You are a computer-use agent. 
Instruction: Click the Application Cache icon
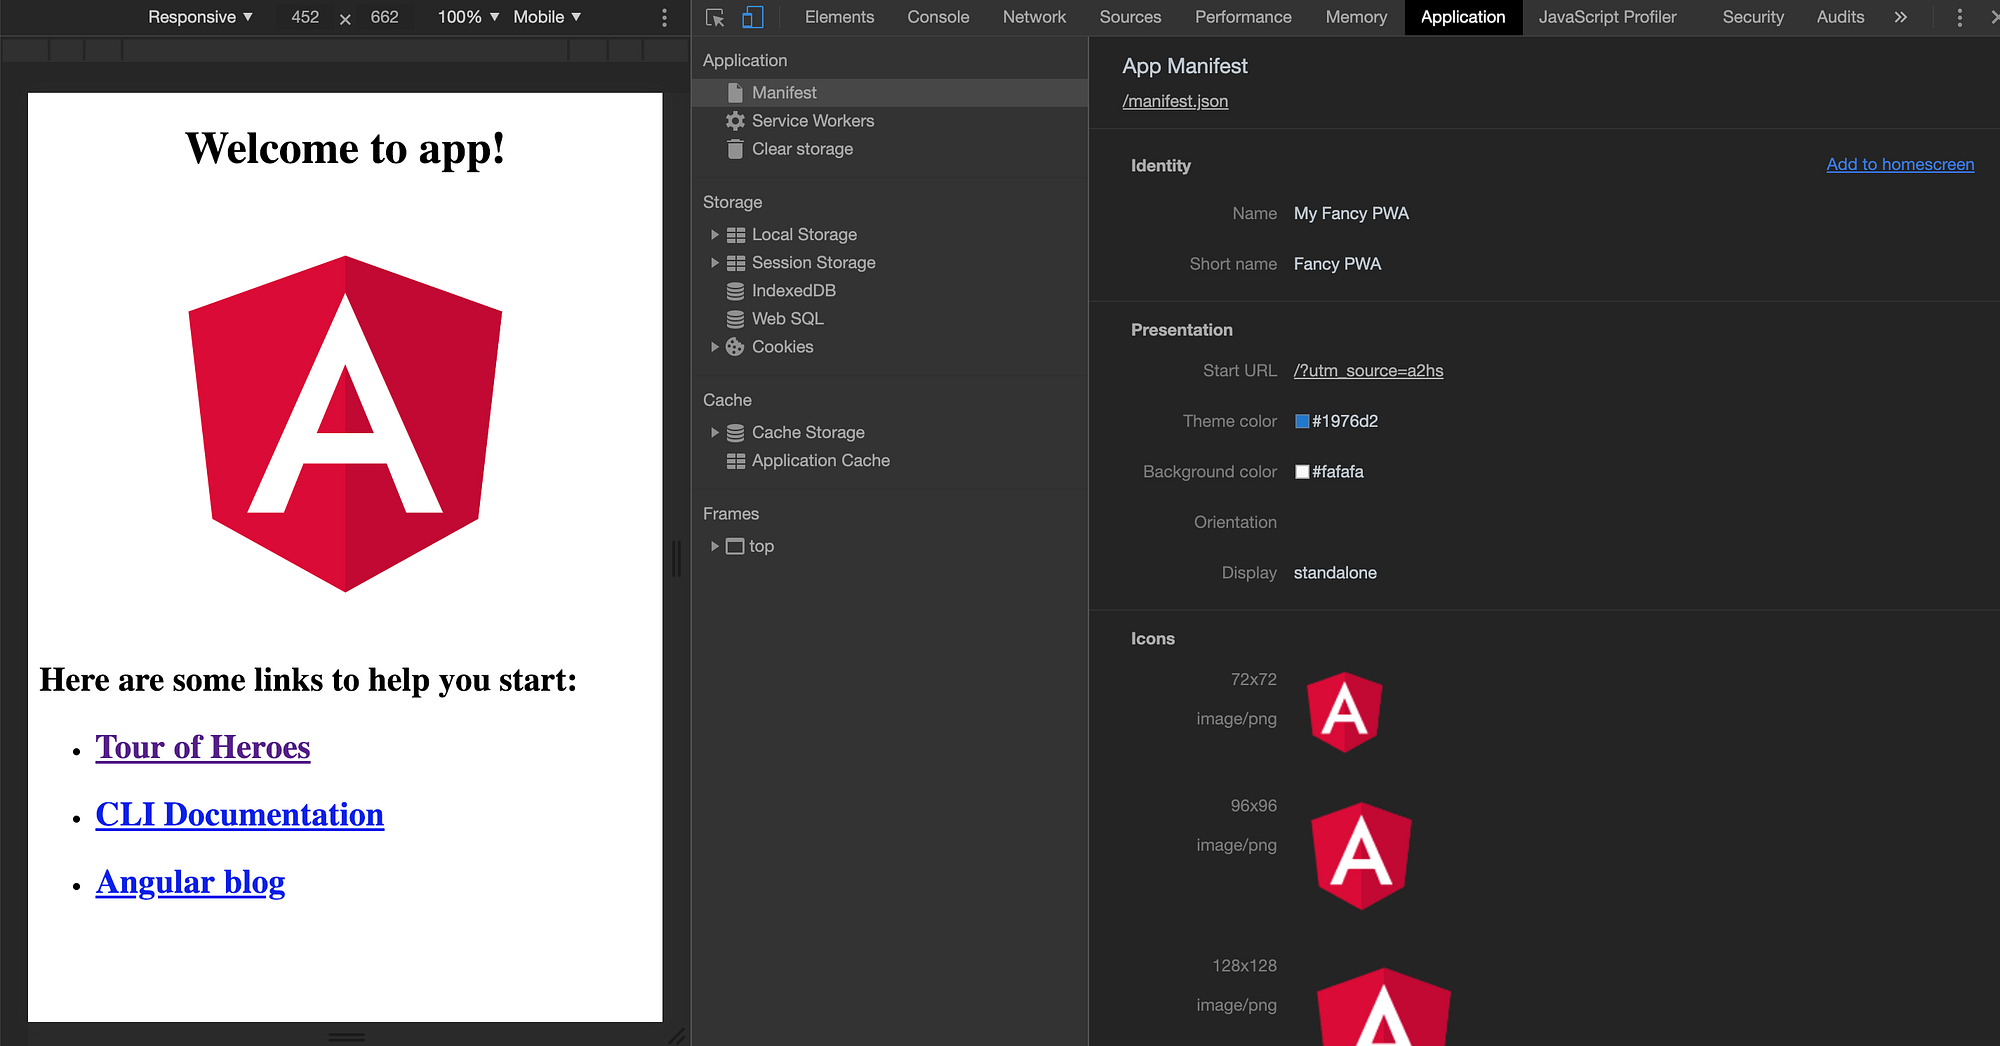click(x=736, y=460)
